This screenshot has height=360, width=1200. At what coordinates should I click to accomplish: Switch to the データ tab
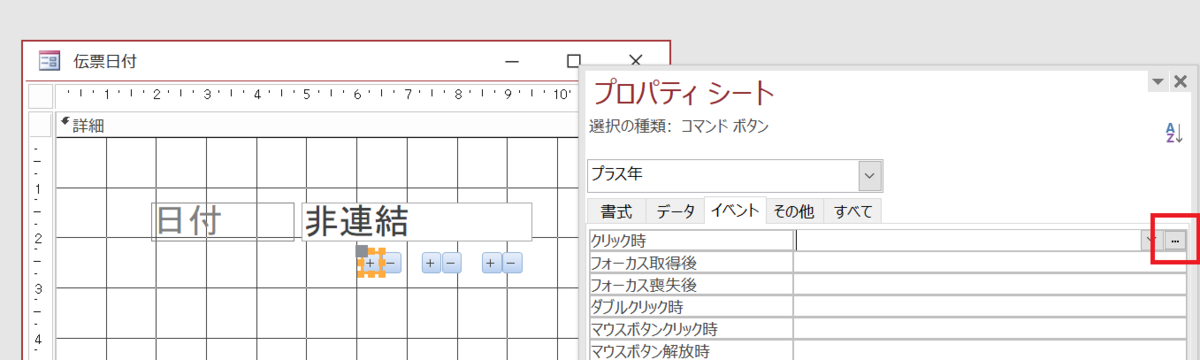[675, 211]
